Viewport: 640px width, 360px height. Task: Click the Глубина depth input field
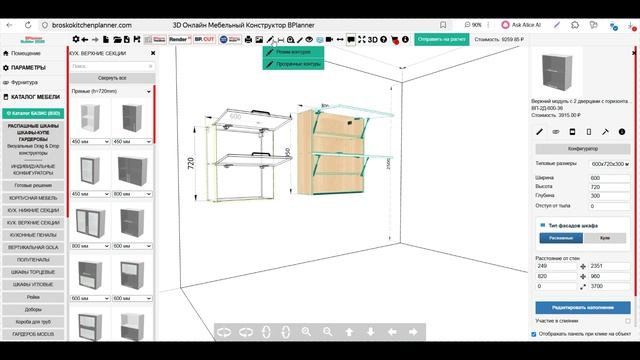tap(610, 196)
